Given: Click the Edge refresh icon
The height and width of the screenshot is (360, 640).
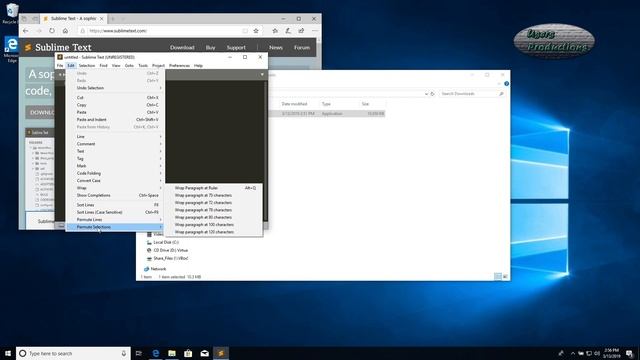Looking at the screenshot, I should (52, 31).
